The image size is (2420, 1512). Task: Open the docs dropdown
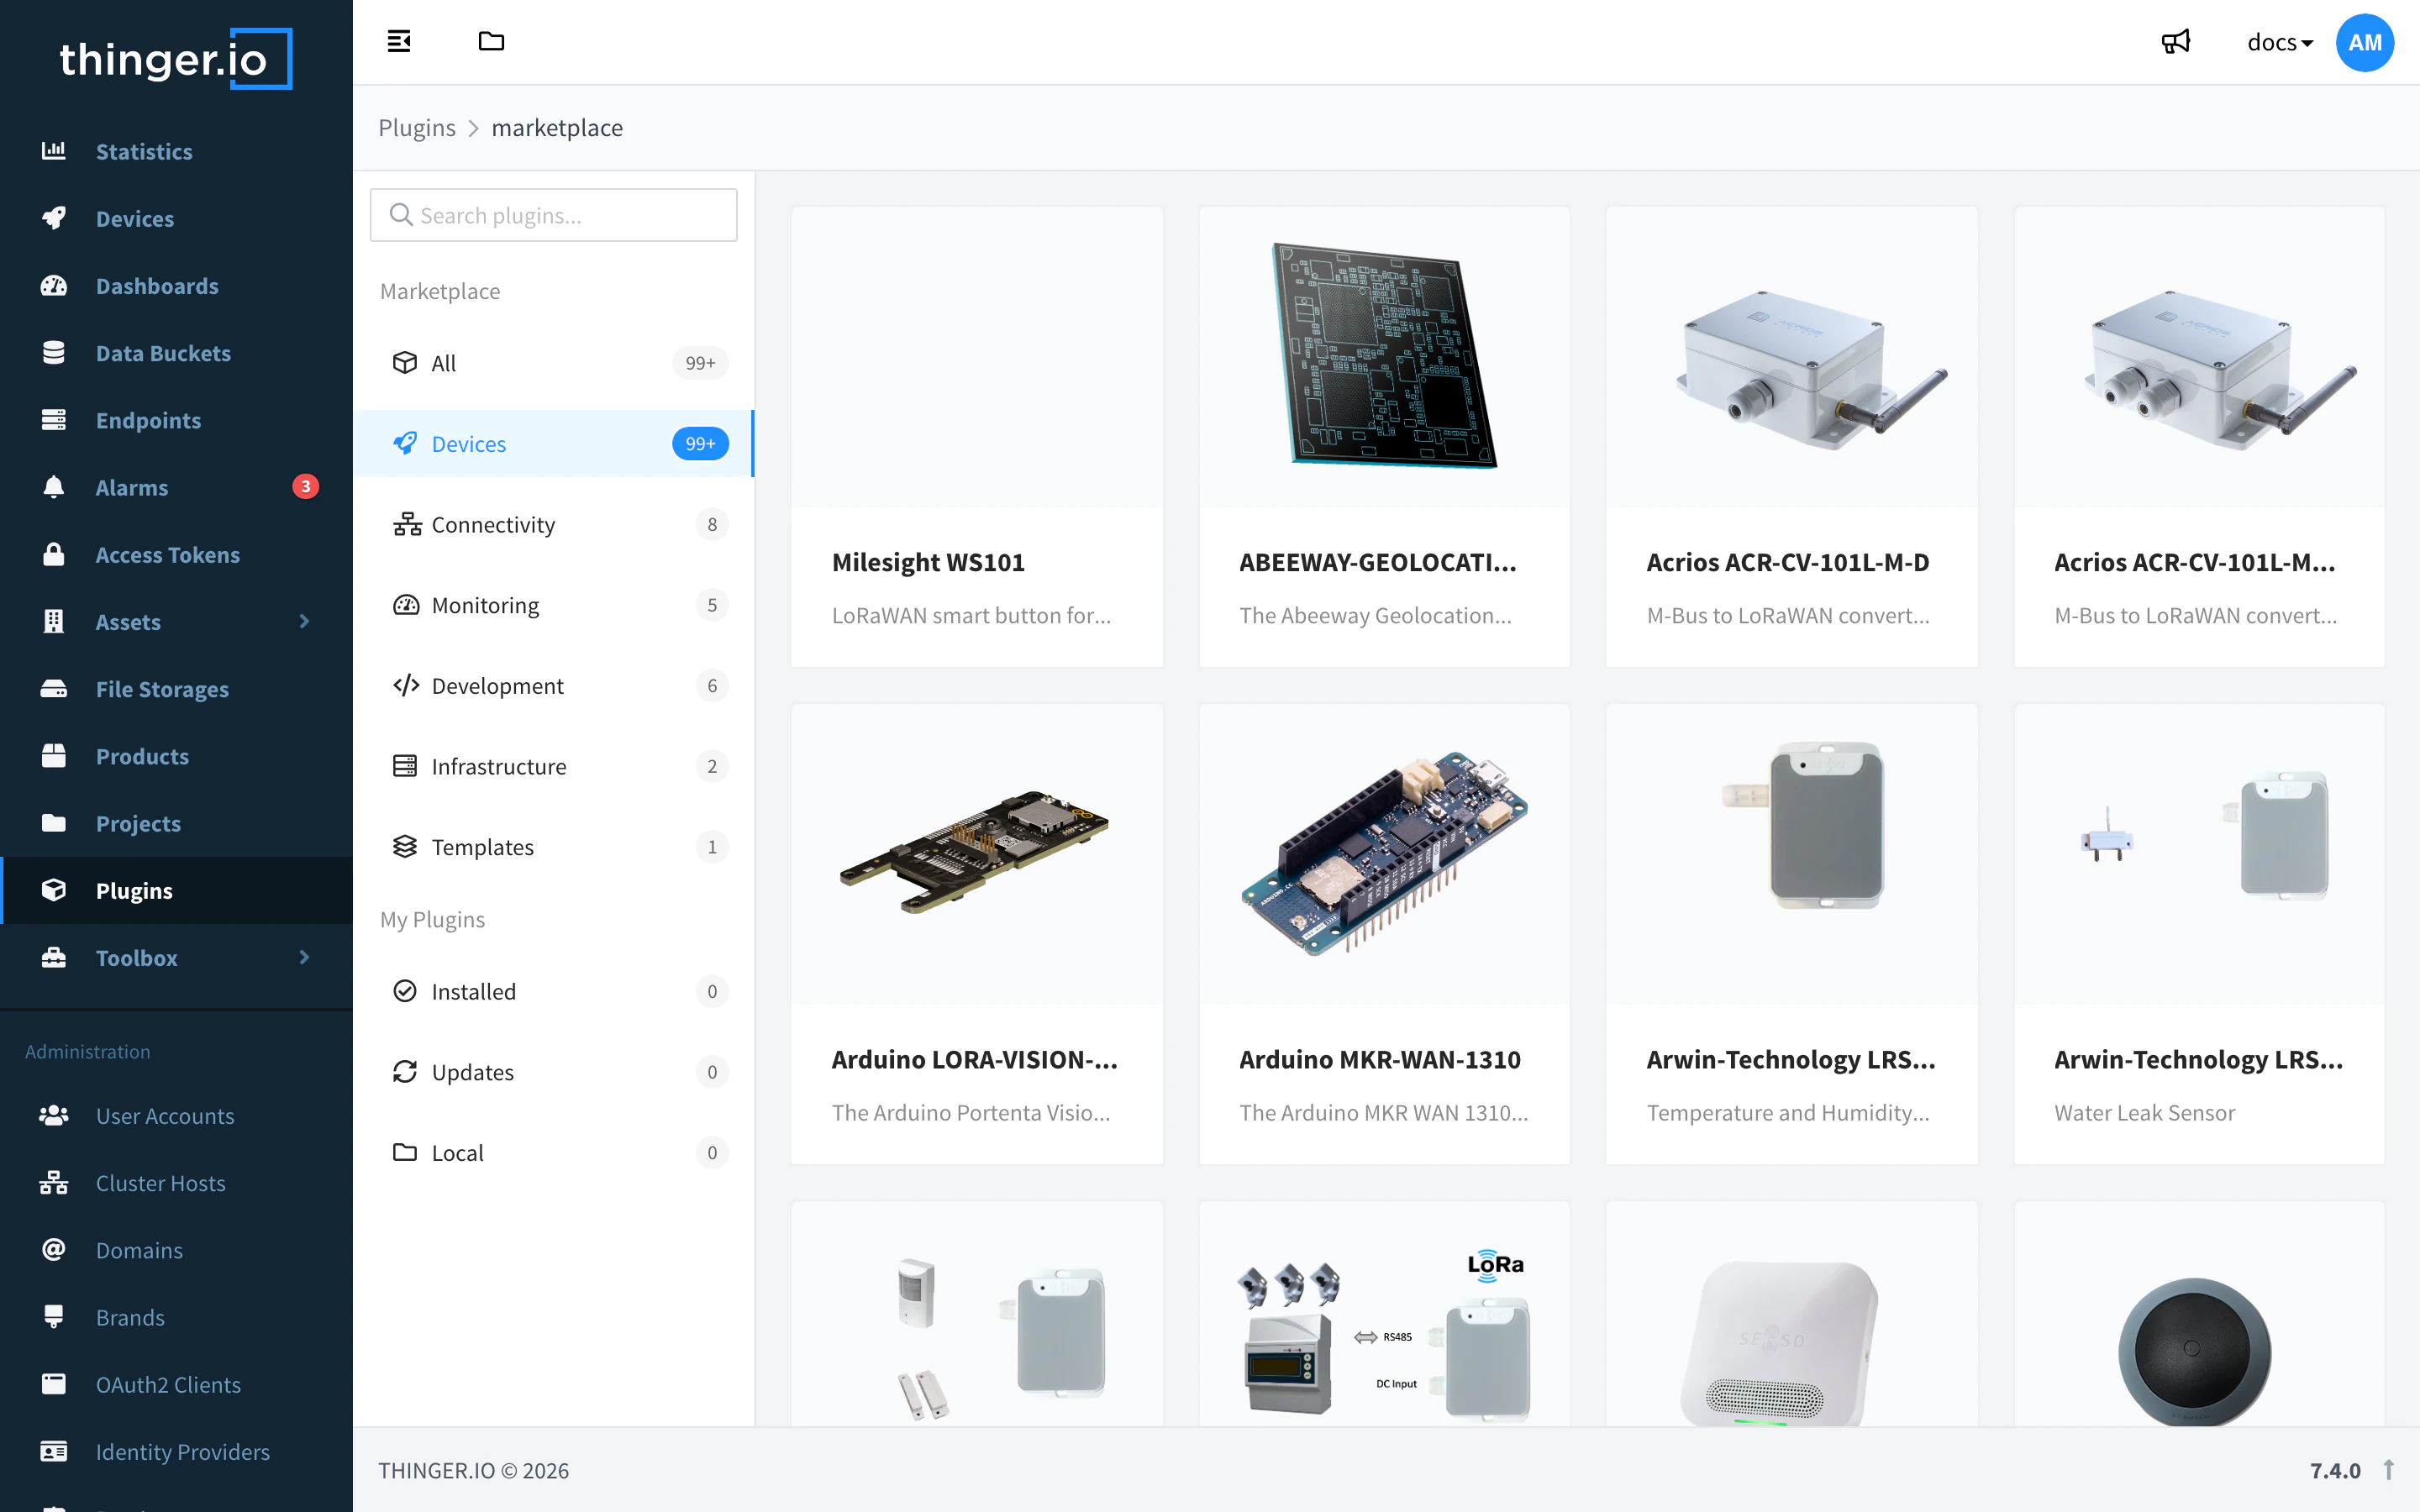(x=2279, y=43)
